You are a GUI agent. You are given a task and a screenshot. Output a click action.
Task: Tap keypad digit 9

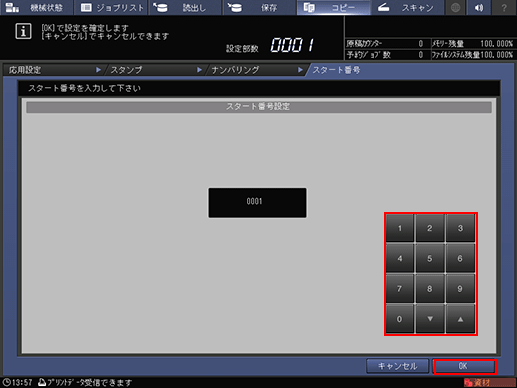point(460,289)
